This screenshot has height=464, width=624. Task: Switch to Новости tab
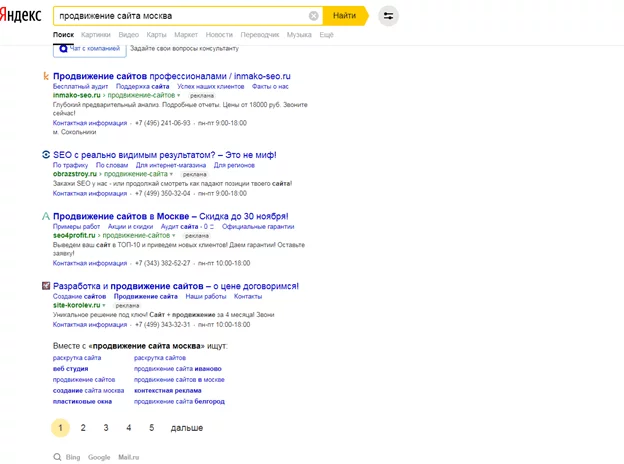point(219,35)
